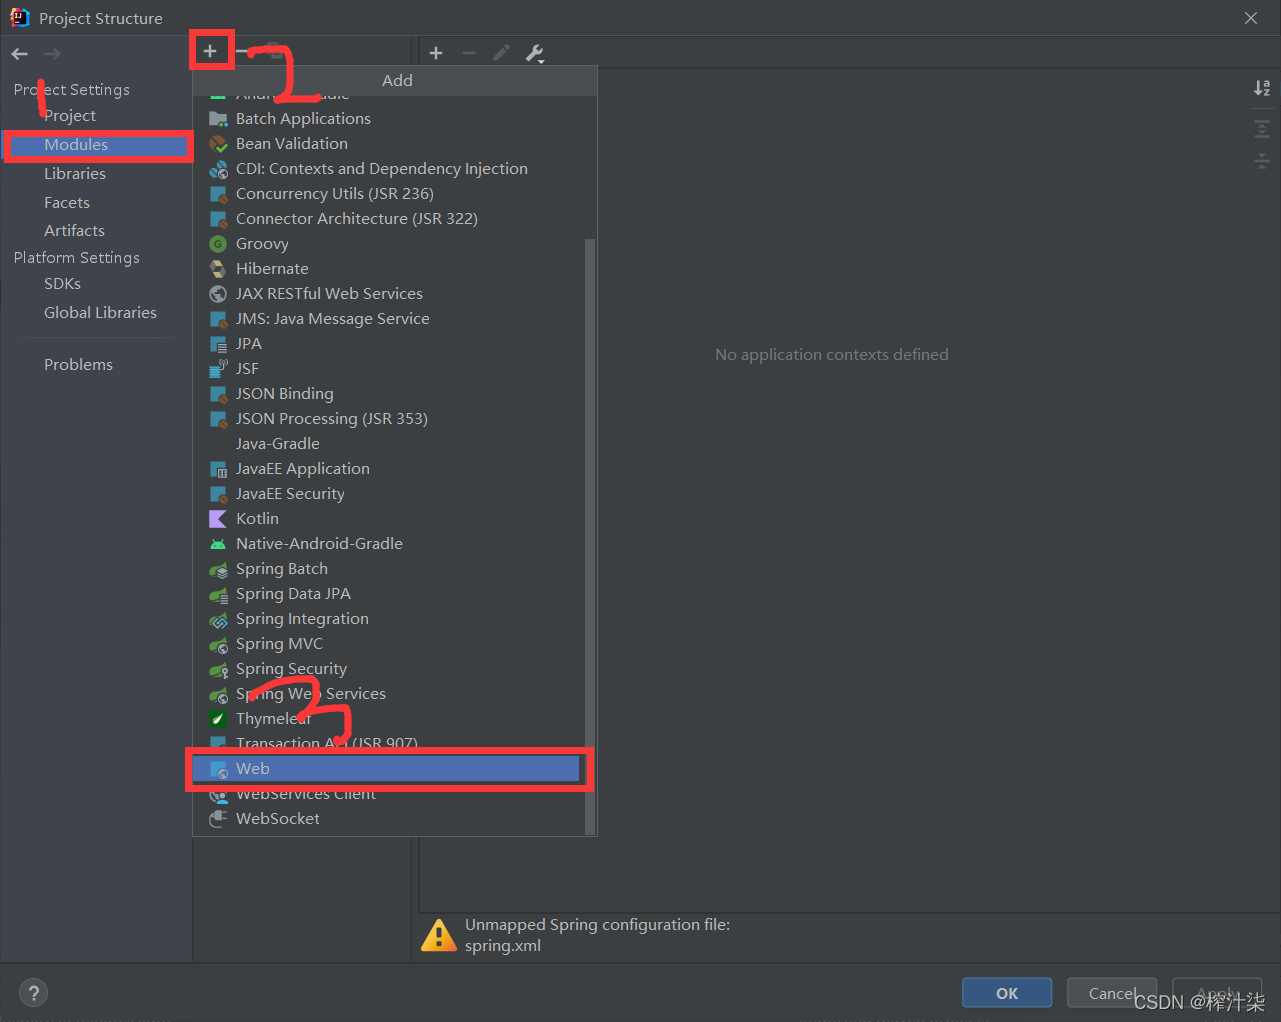
Task: Click the collapse all icon
Action: click(1262, 161)
